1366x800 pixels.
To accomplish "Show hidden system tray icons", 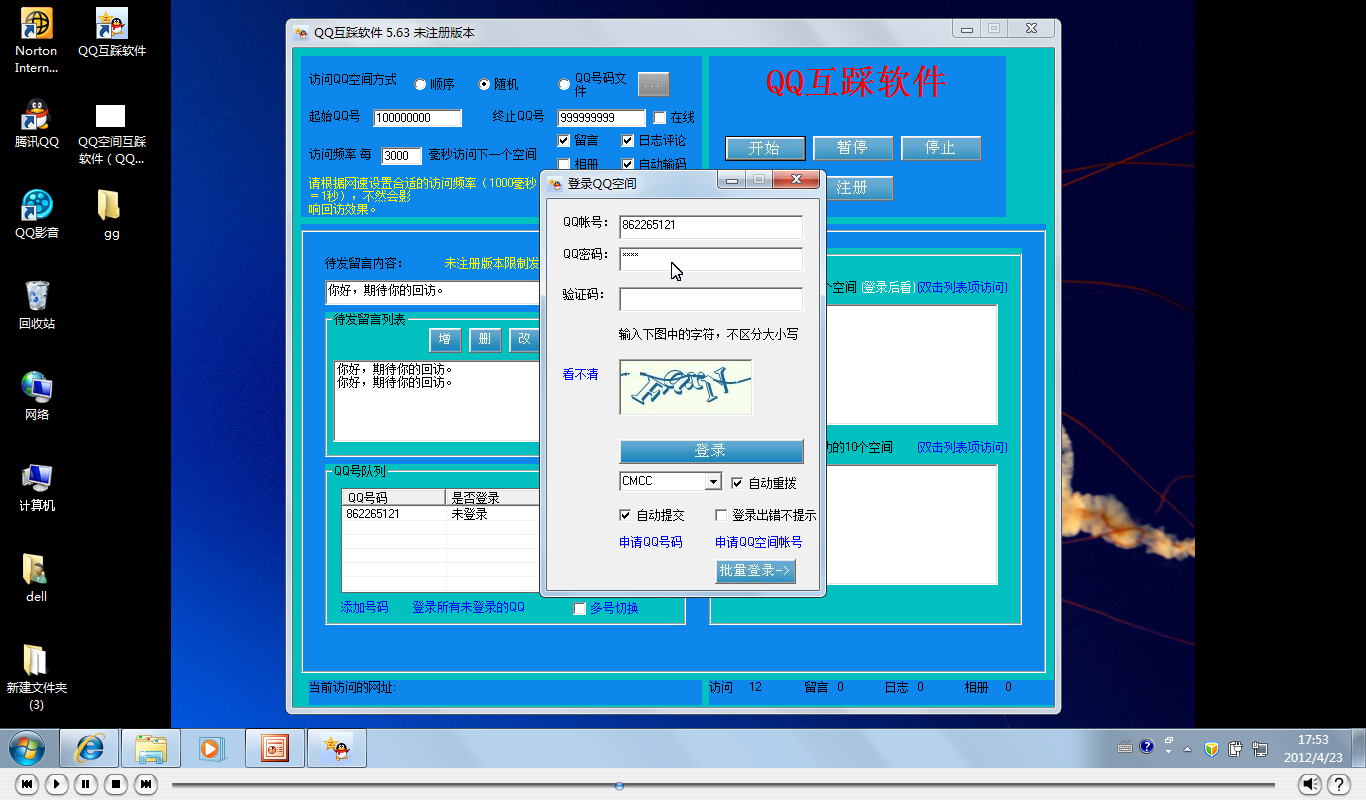I will click(x=1187, y=748).
